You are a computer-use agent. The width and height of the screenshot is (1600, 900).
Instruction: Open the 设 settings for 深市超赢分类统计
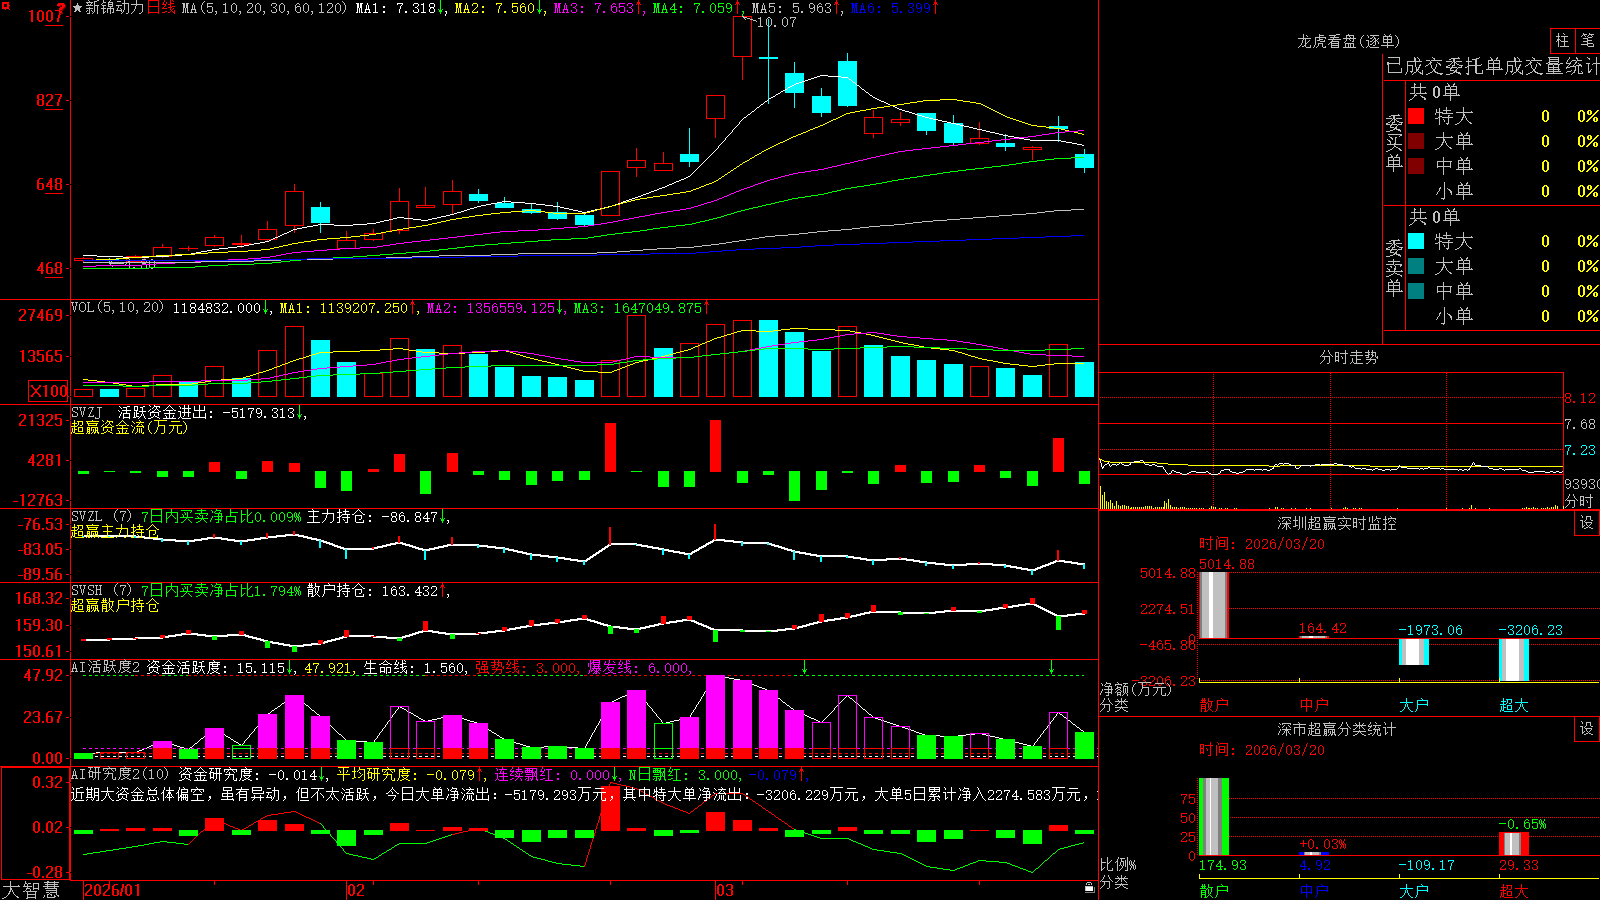click(x=1586, y=729)
